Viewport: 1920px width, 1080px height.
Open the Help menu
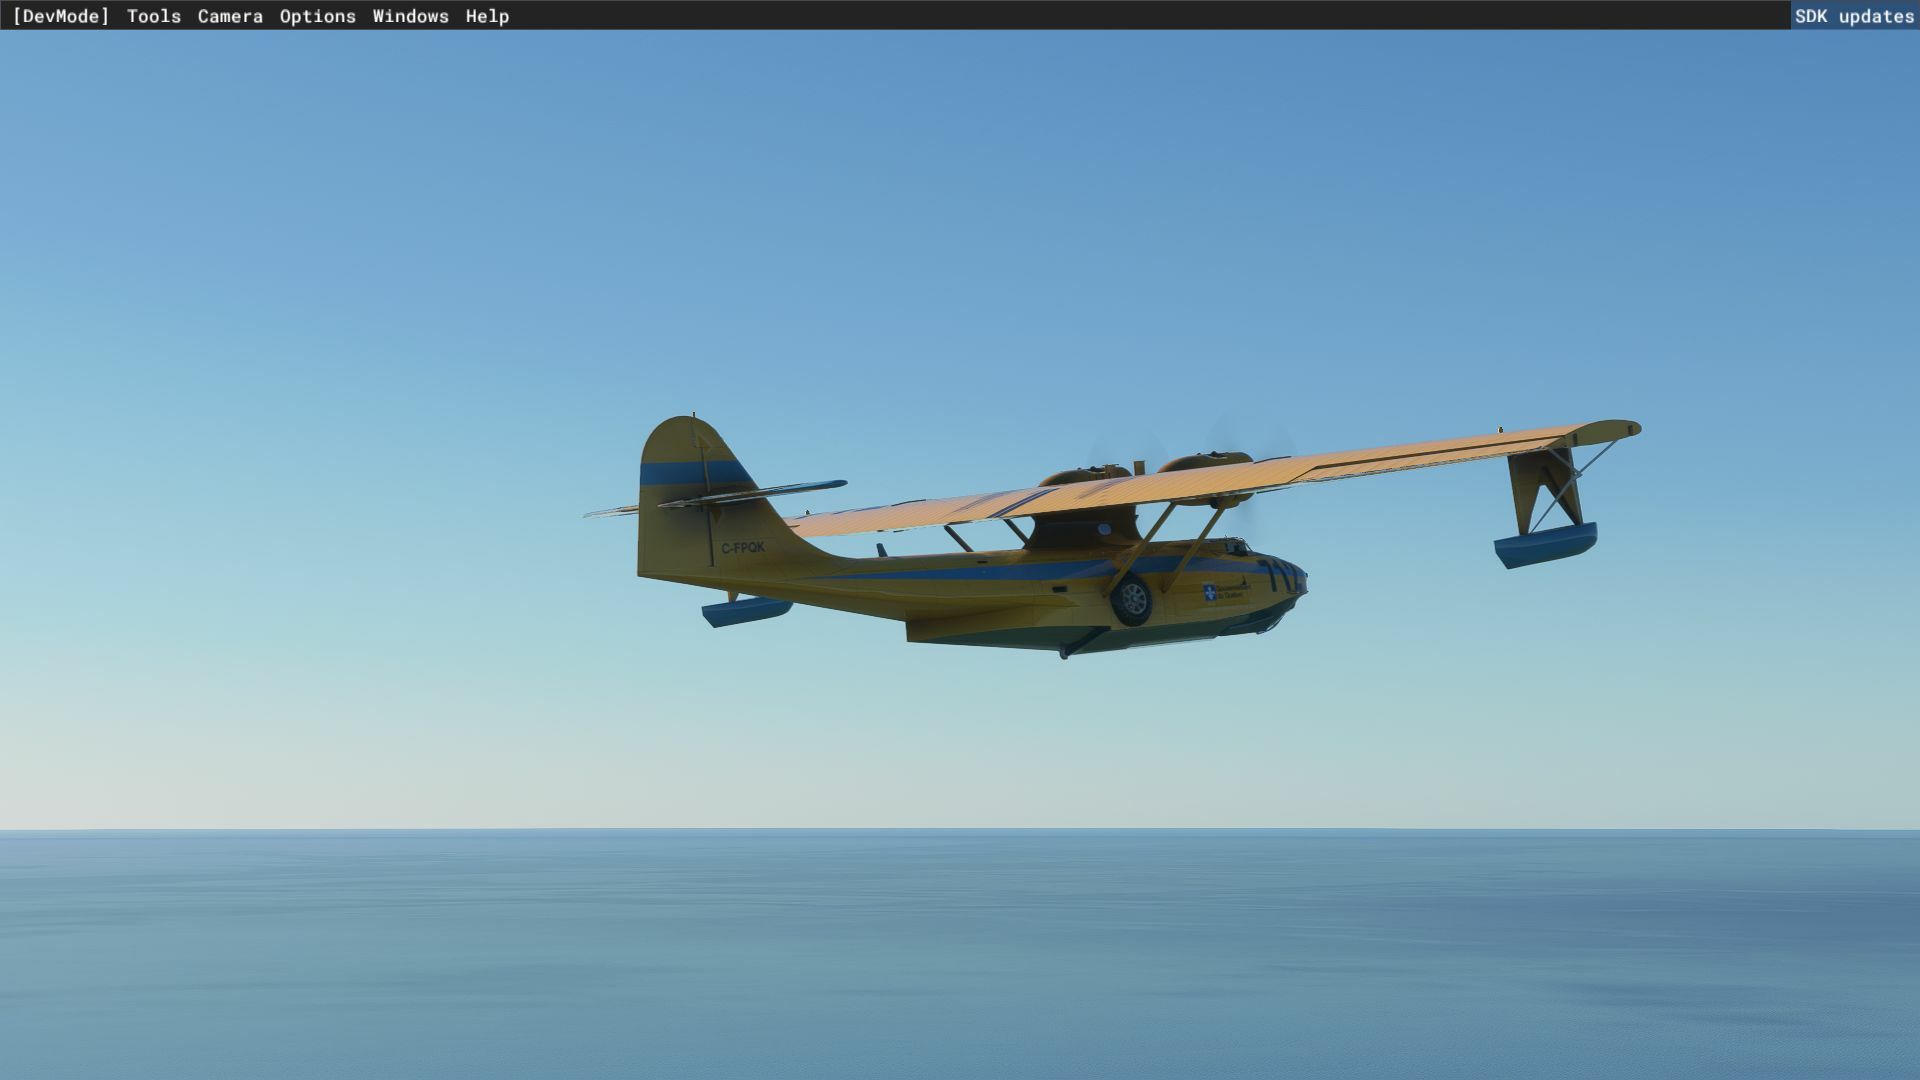pyautogui.click(x=487, y=16)
